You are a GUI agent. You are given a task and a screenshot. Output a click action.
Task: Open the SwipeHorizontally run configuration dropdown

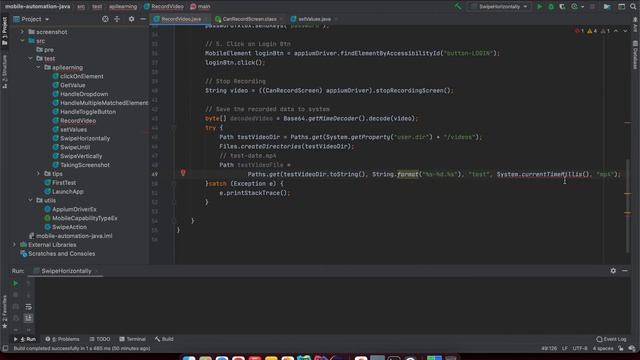pos(500,7)
